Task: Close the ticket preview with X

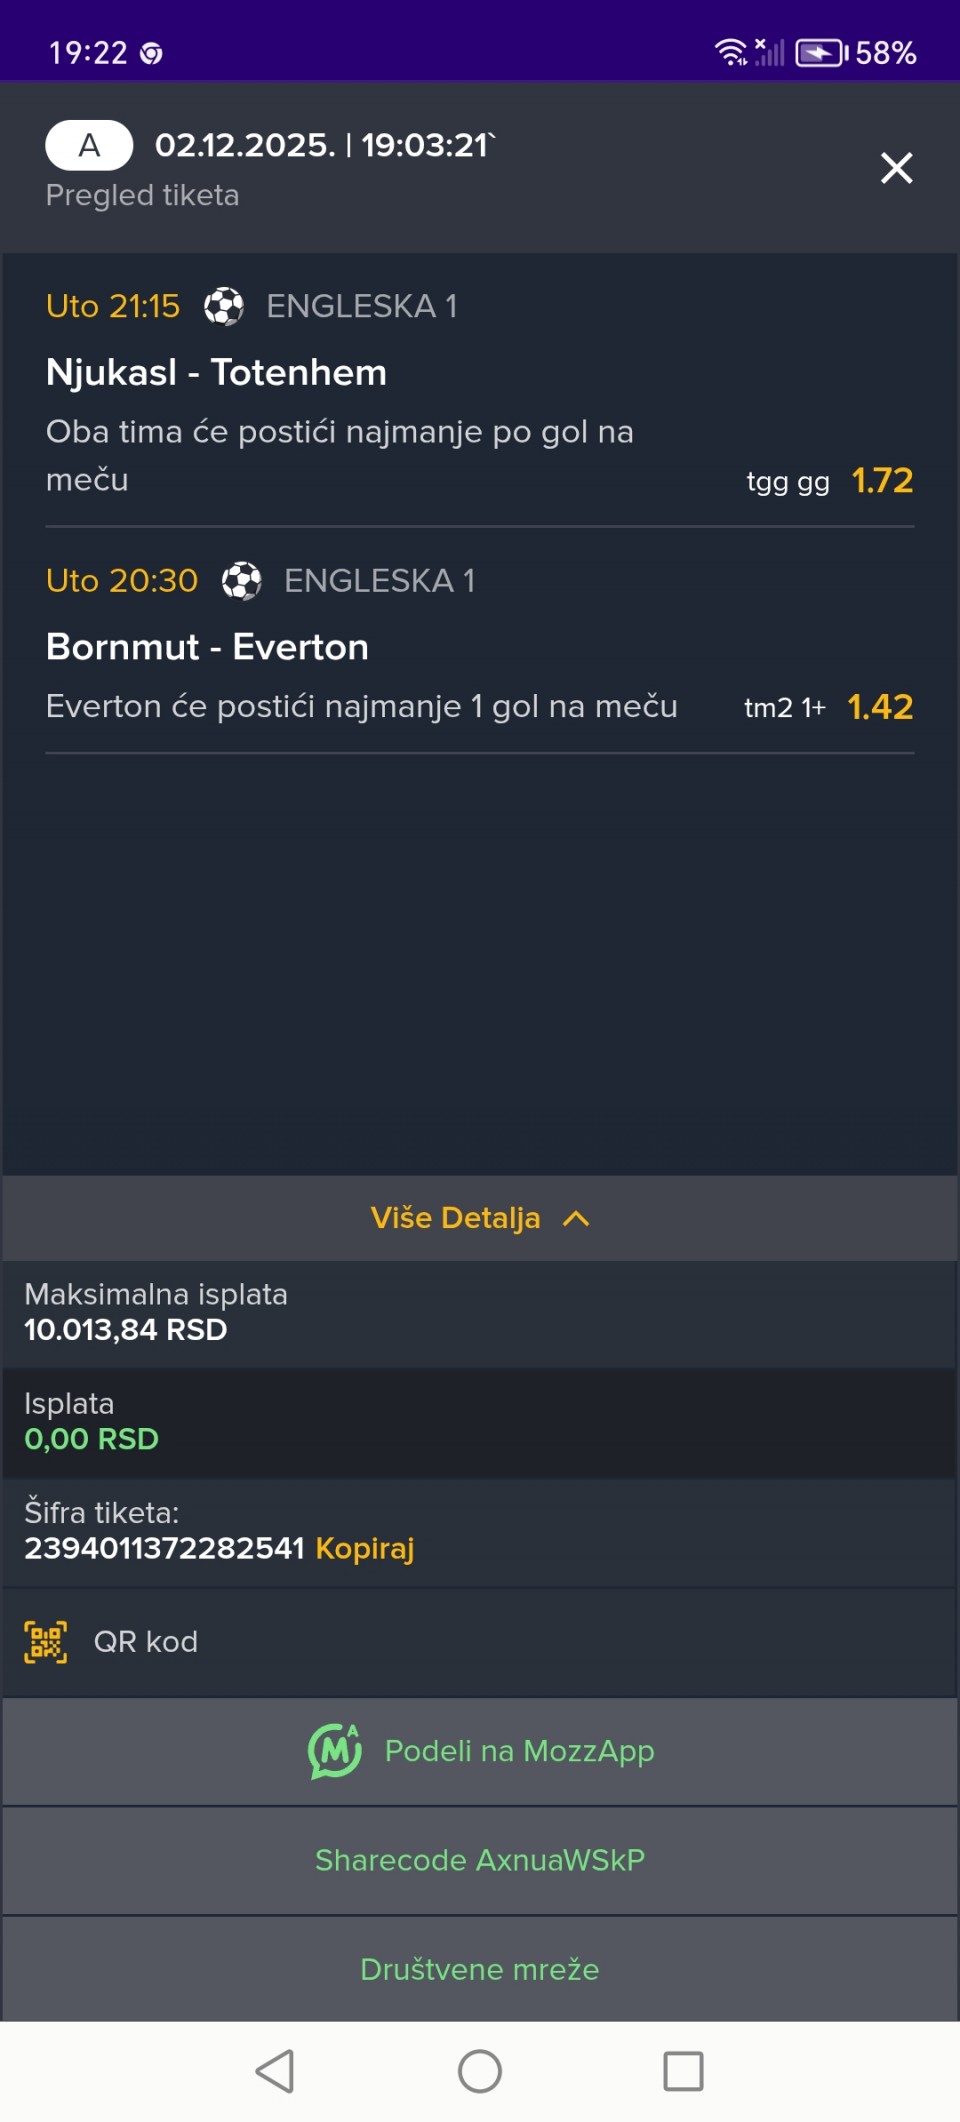Action: coord(896,168)
